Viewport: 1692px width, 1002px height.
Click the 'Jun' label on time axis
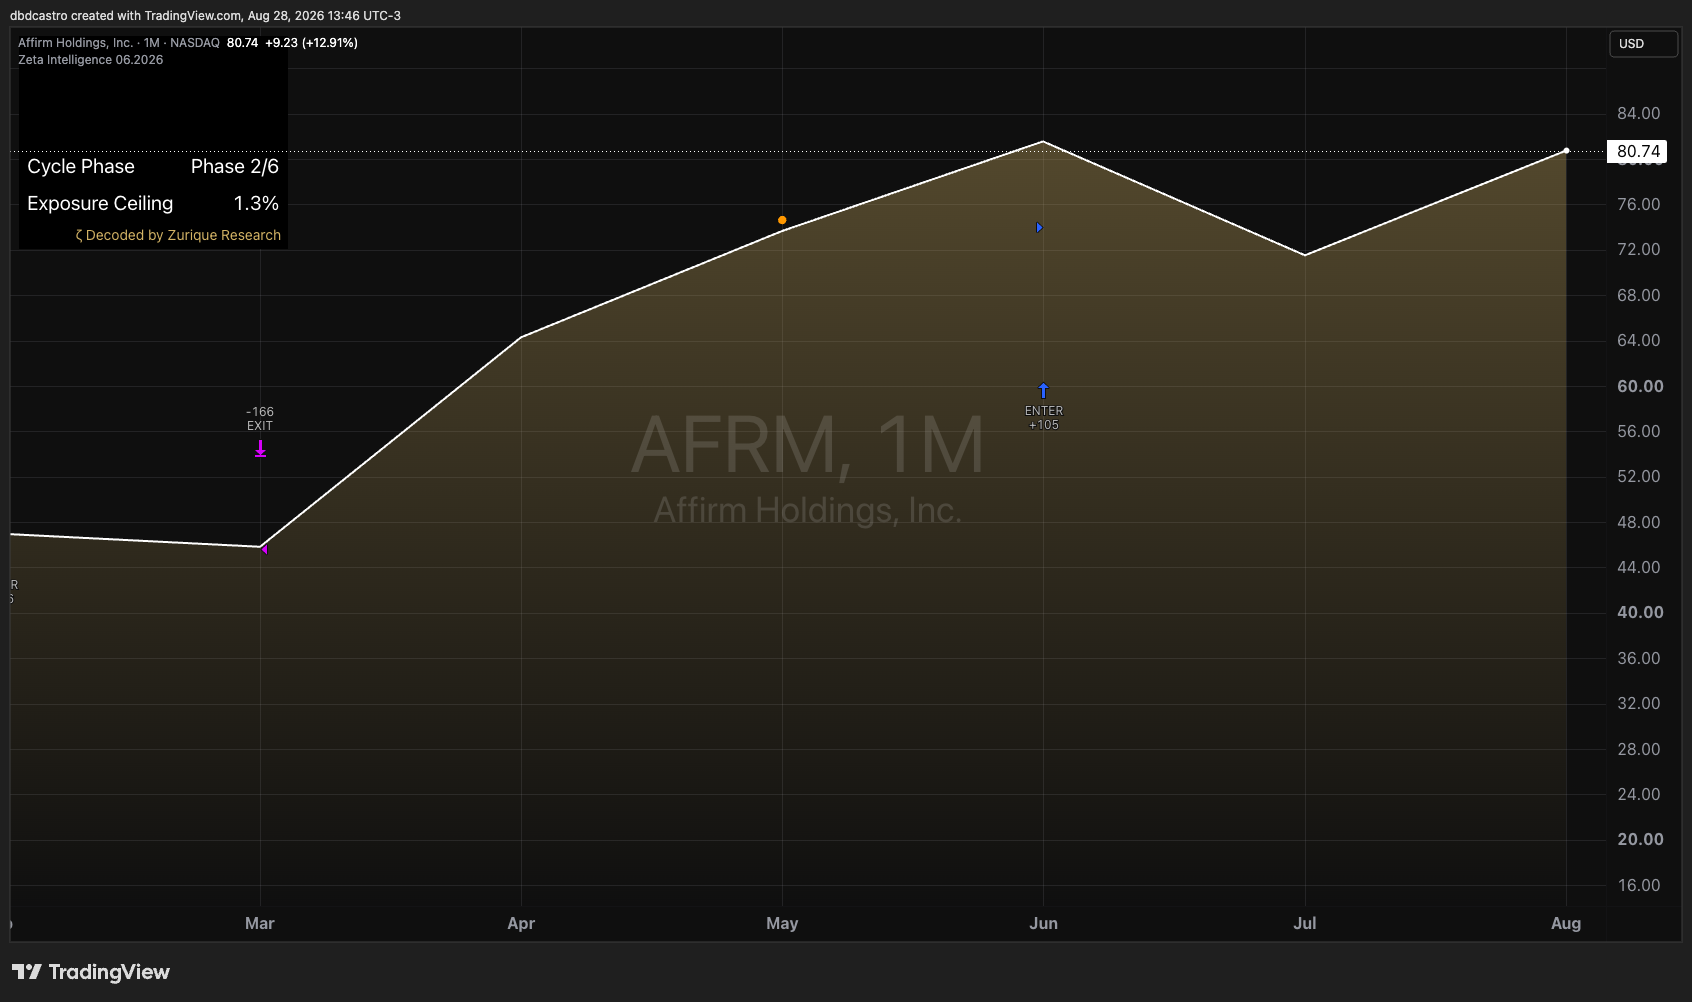pos(1043,923)
